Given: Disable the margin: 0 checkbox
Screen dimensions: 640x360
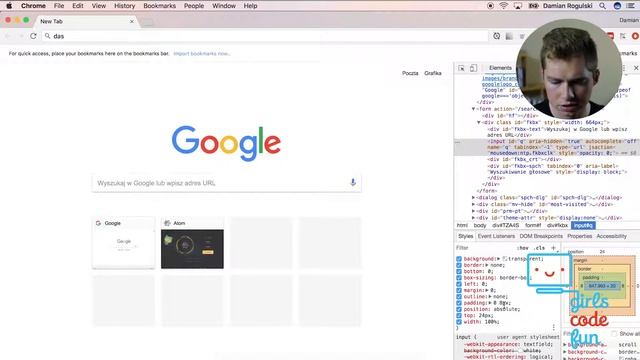Looking at the screenshot, I should (x=459, y=290).
